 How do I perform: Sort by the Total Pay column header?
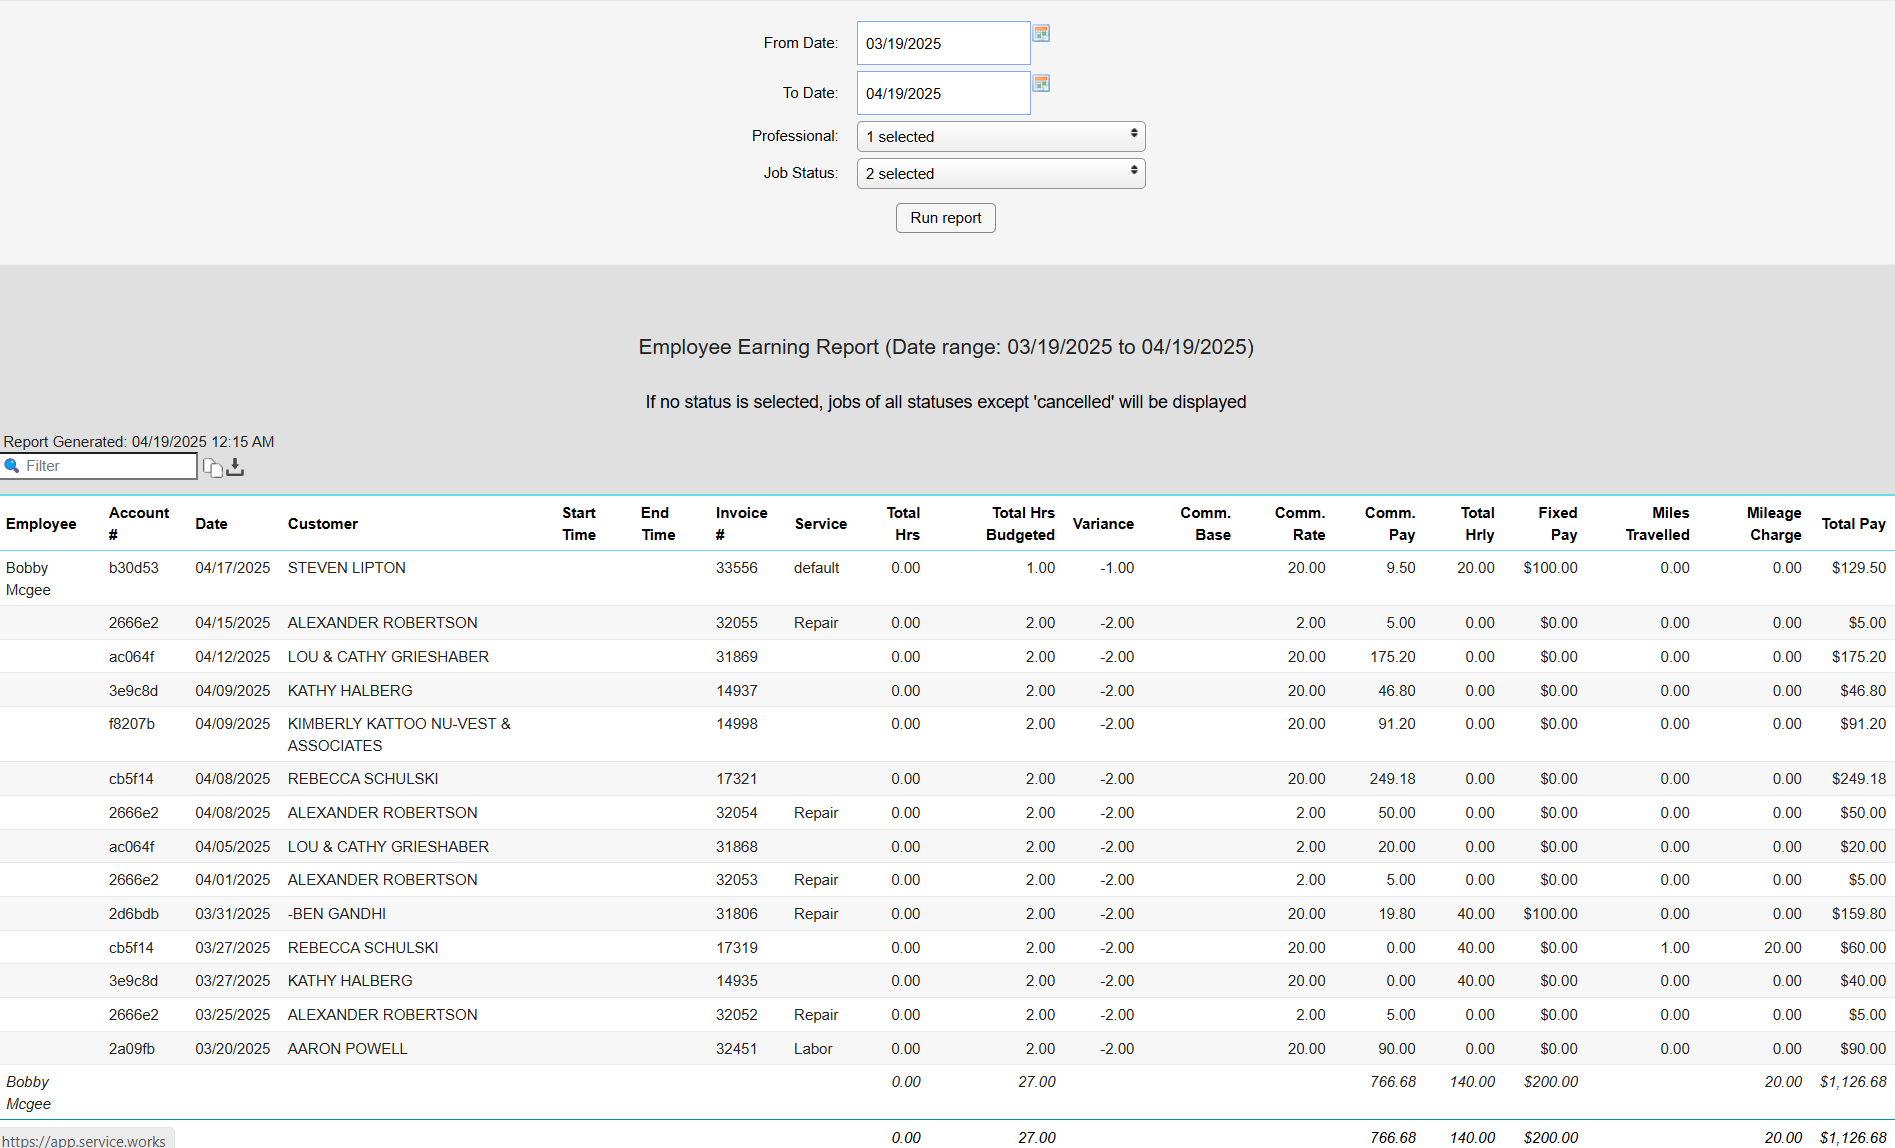pos(1853,524)
